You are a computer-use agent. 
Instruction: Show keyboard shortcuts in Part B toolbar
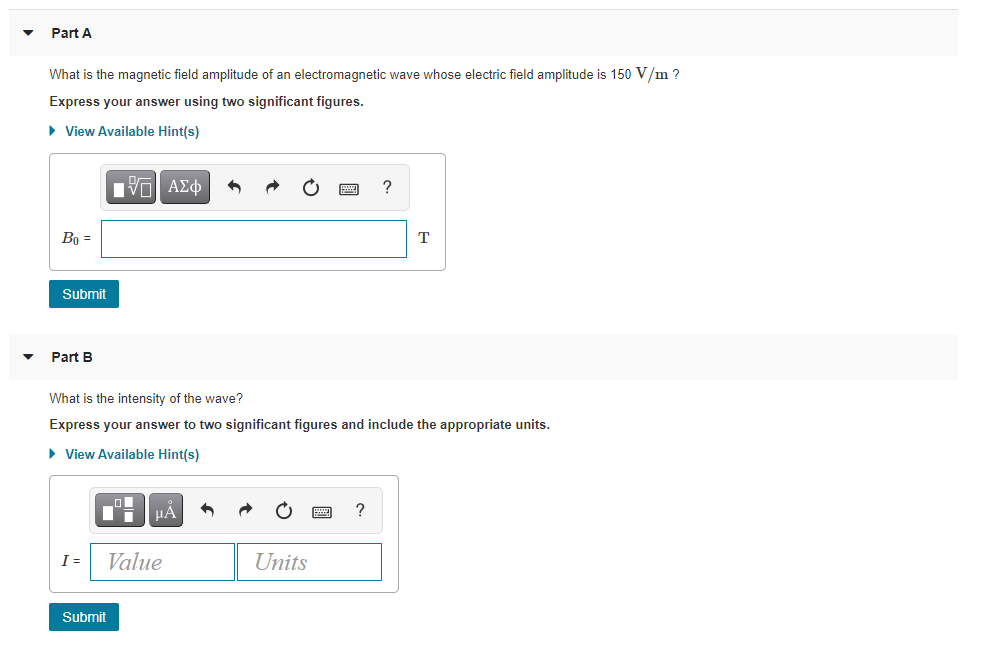322,512
